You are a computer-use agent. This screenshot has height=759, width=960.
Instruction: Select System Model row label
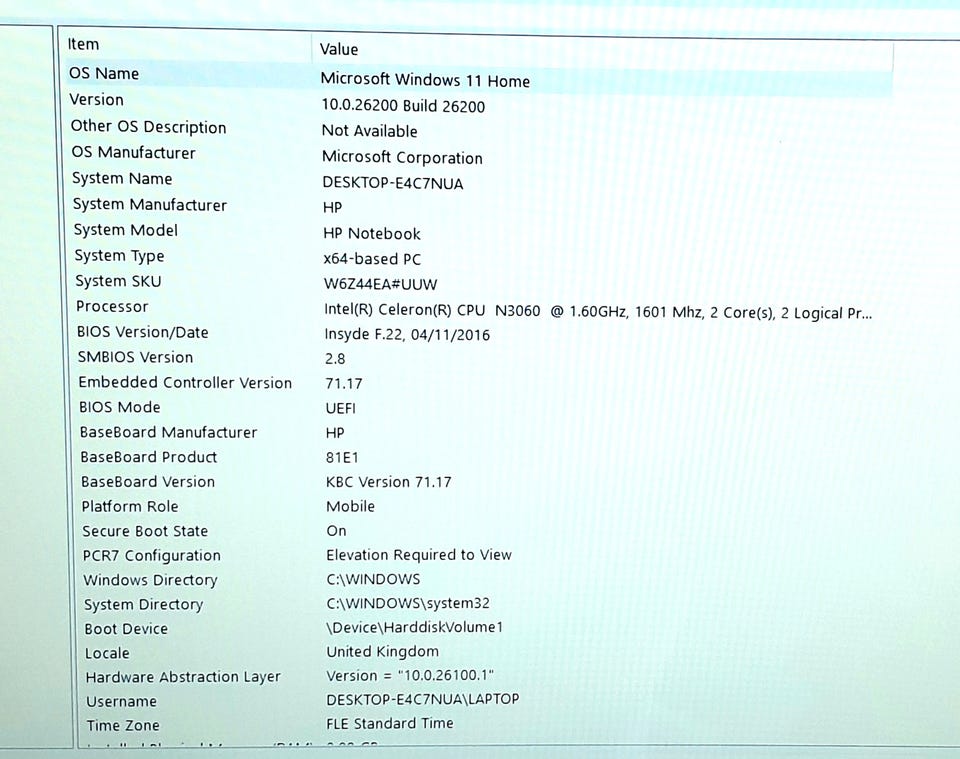(x=126, y=230)
